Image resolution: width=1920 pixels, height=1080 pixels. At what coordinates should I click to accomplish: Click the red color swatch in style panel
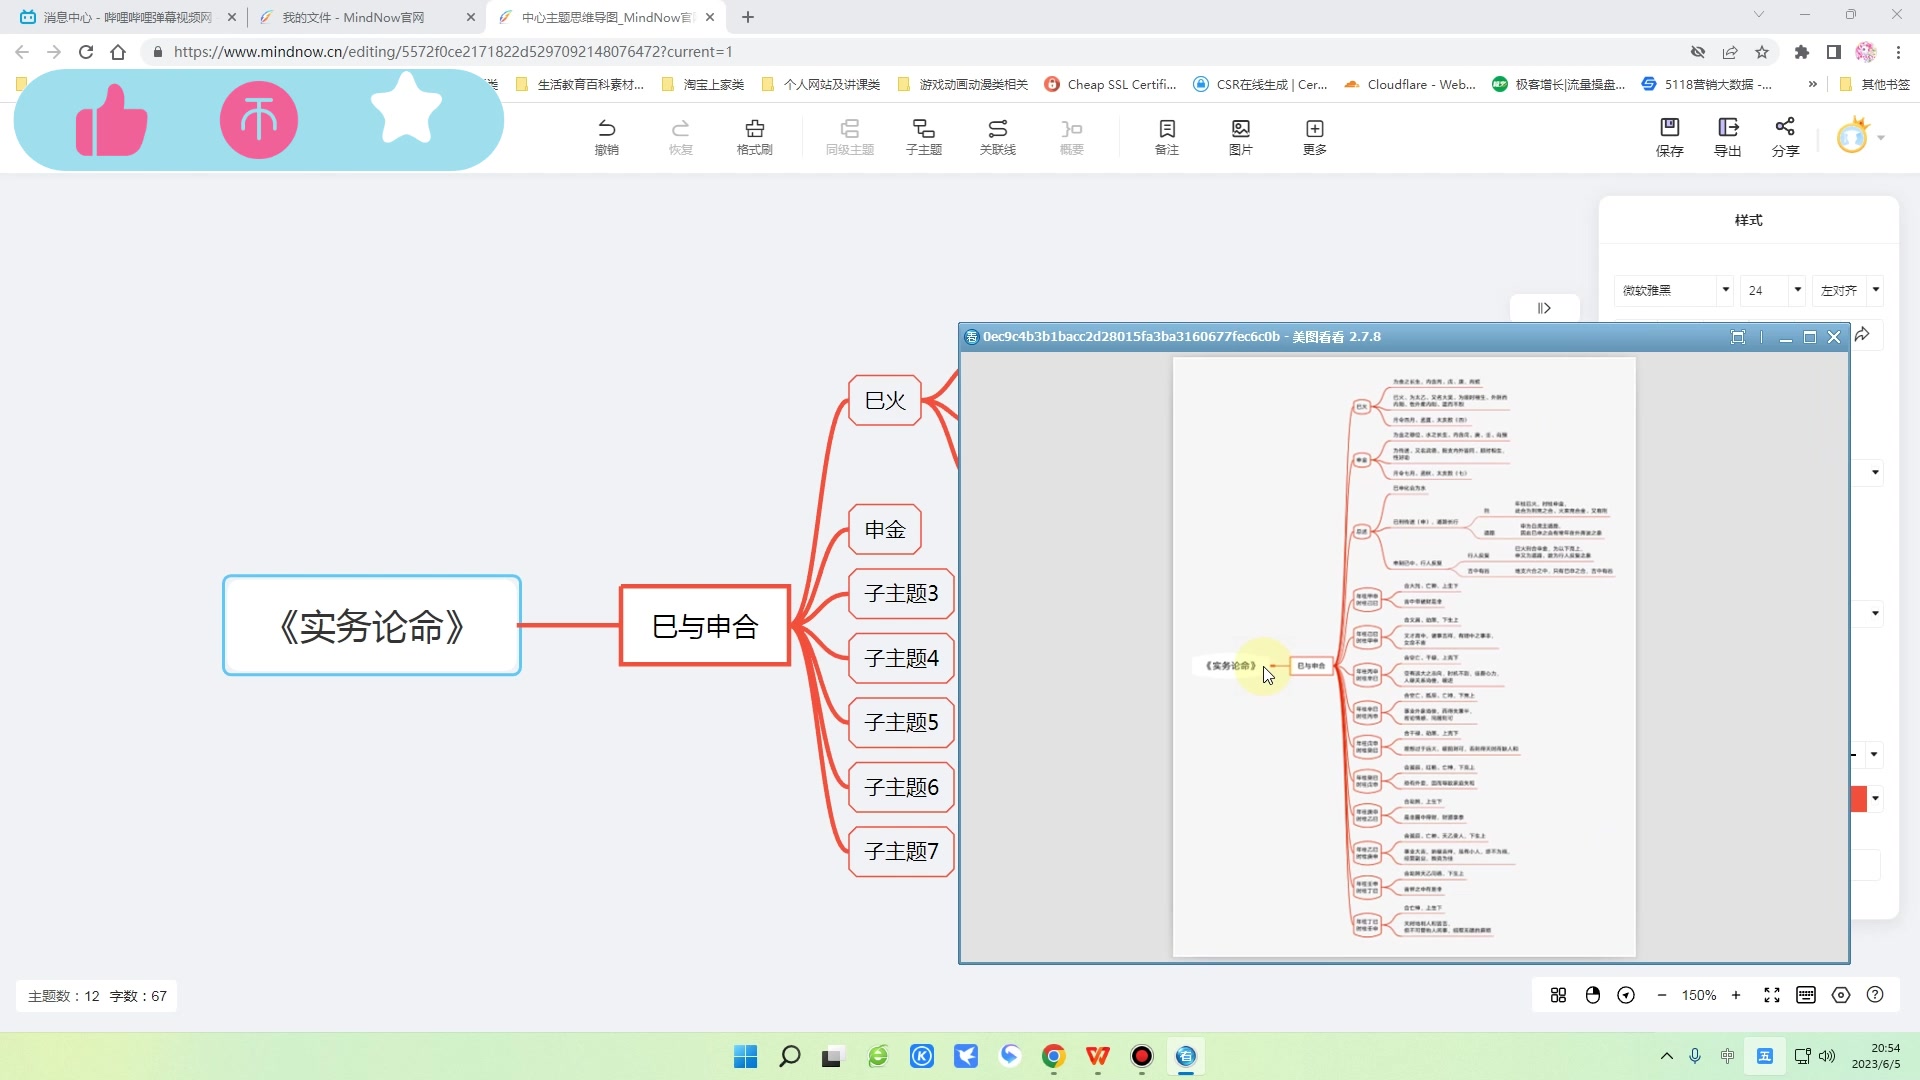click(1858, 798)
